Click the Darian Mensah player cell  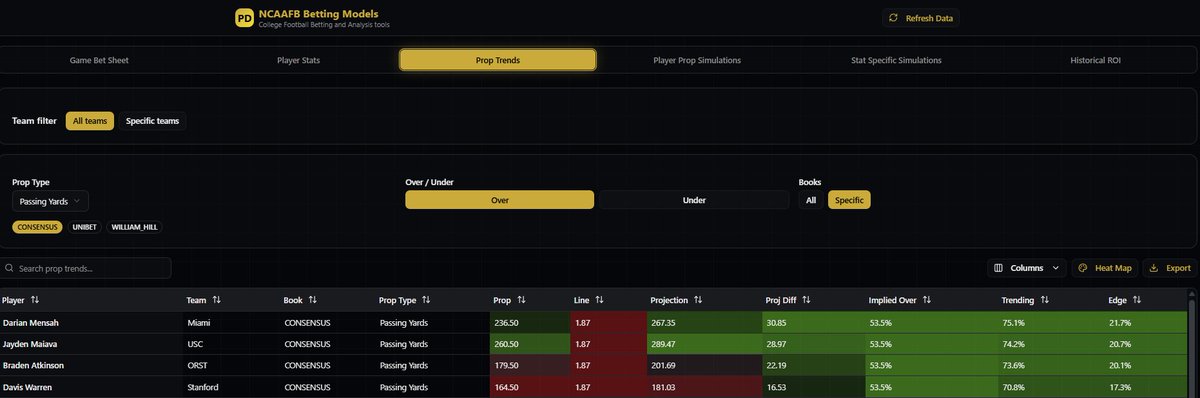tap(92, 323)
